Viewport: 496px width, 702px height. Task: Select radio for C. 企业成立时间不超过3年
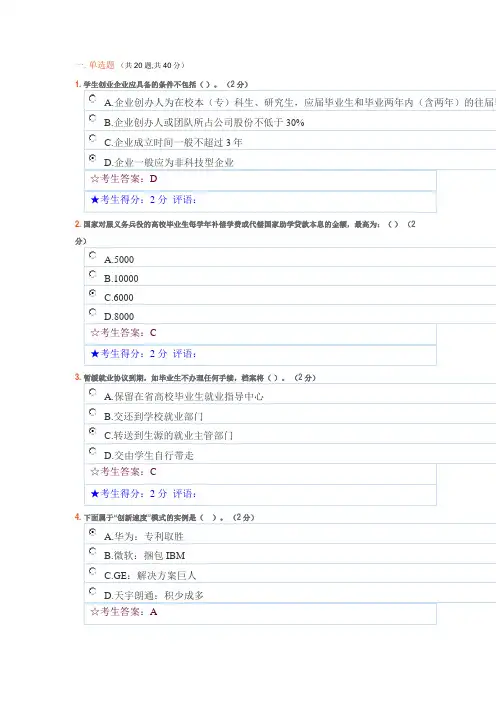point(93,138)
